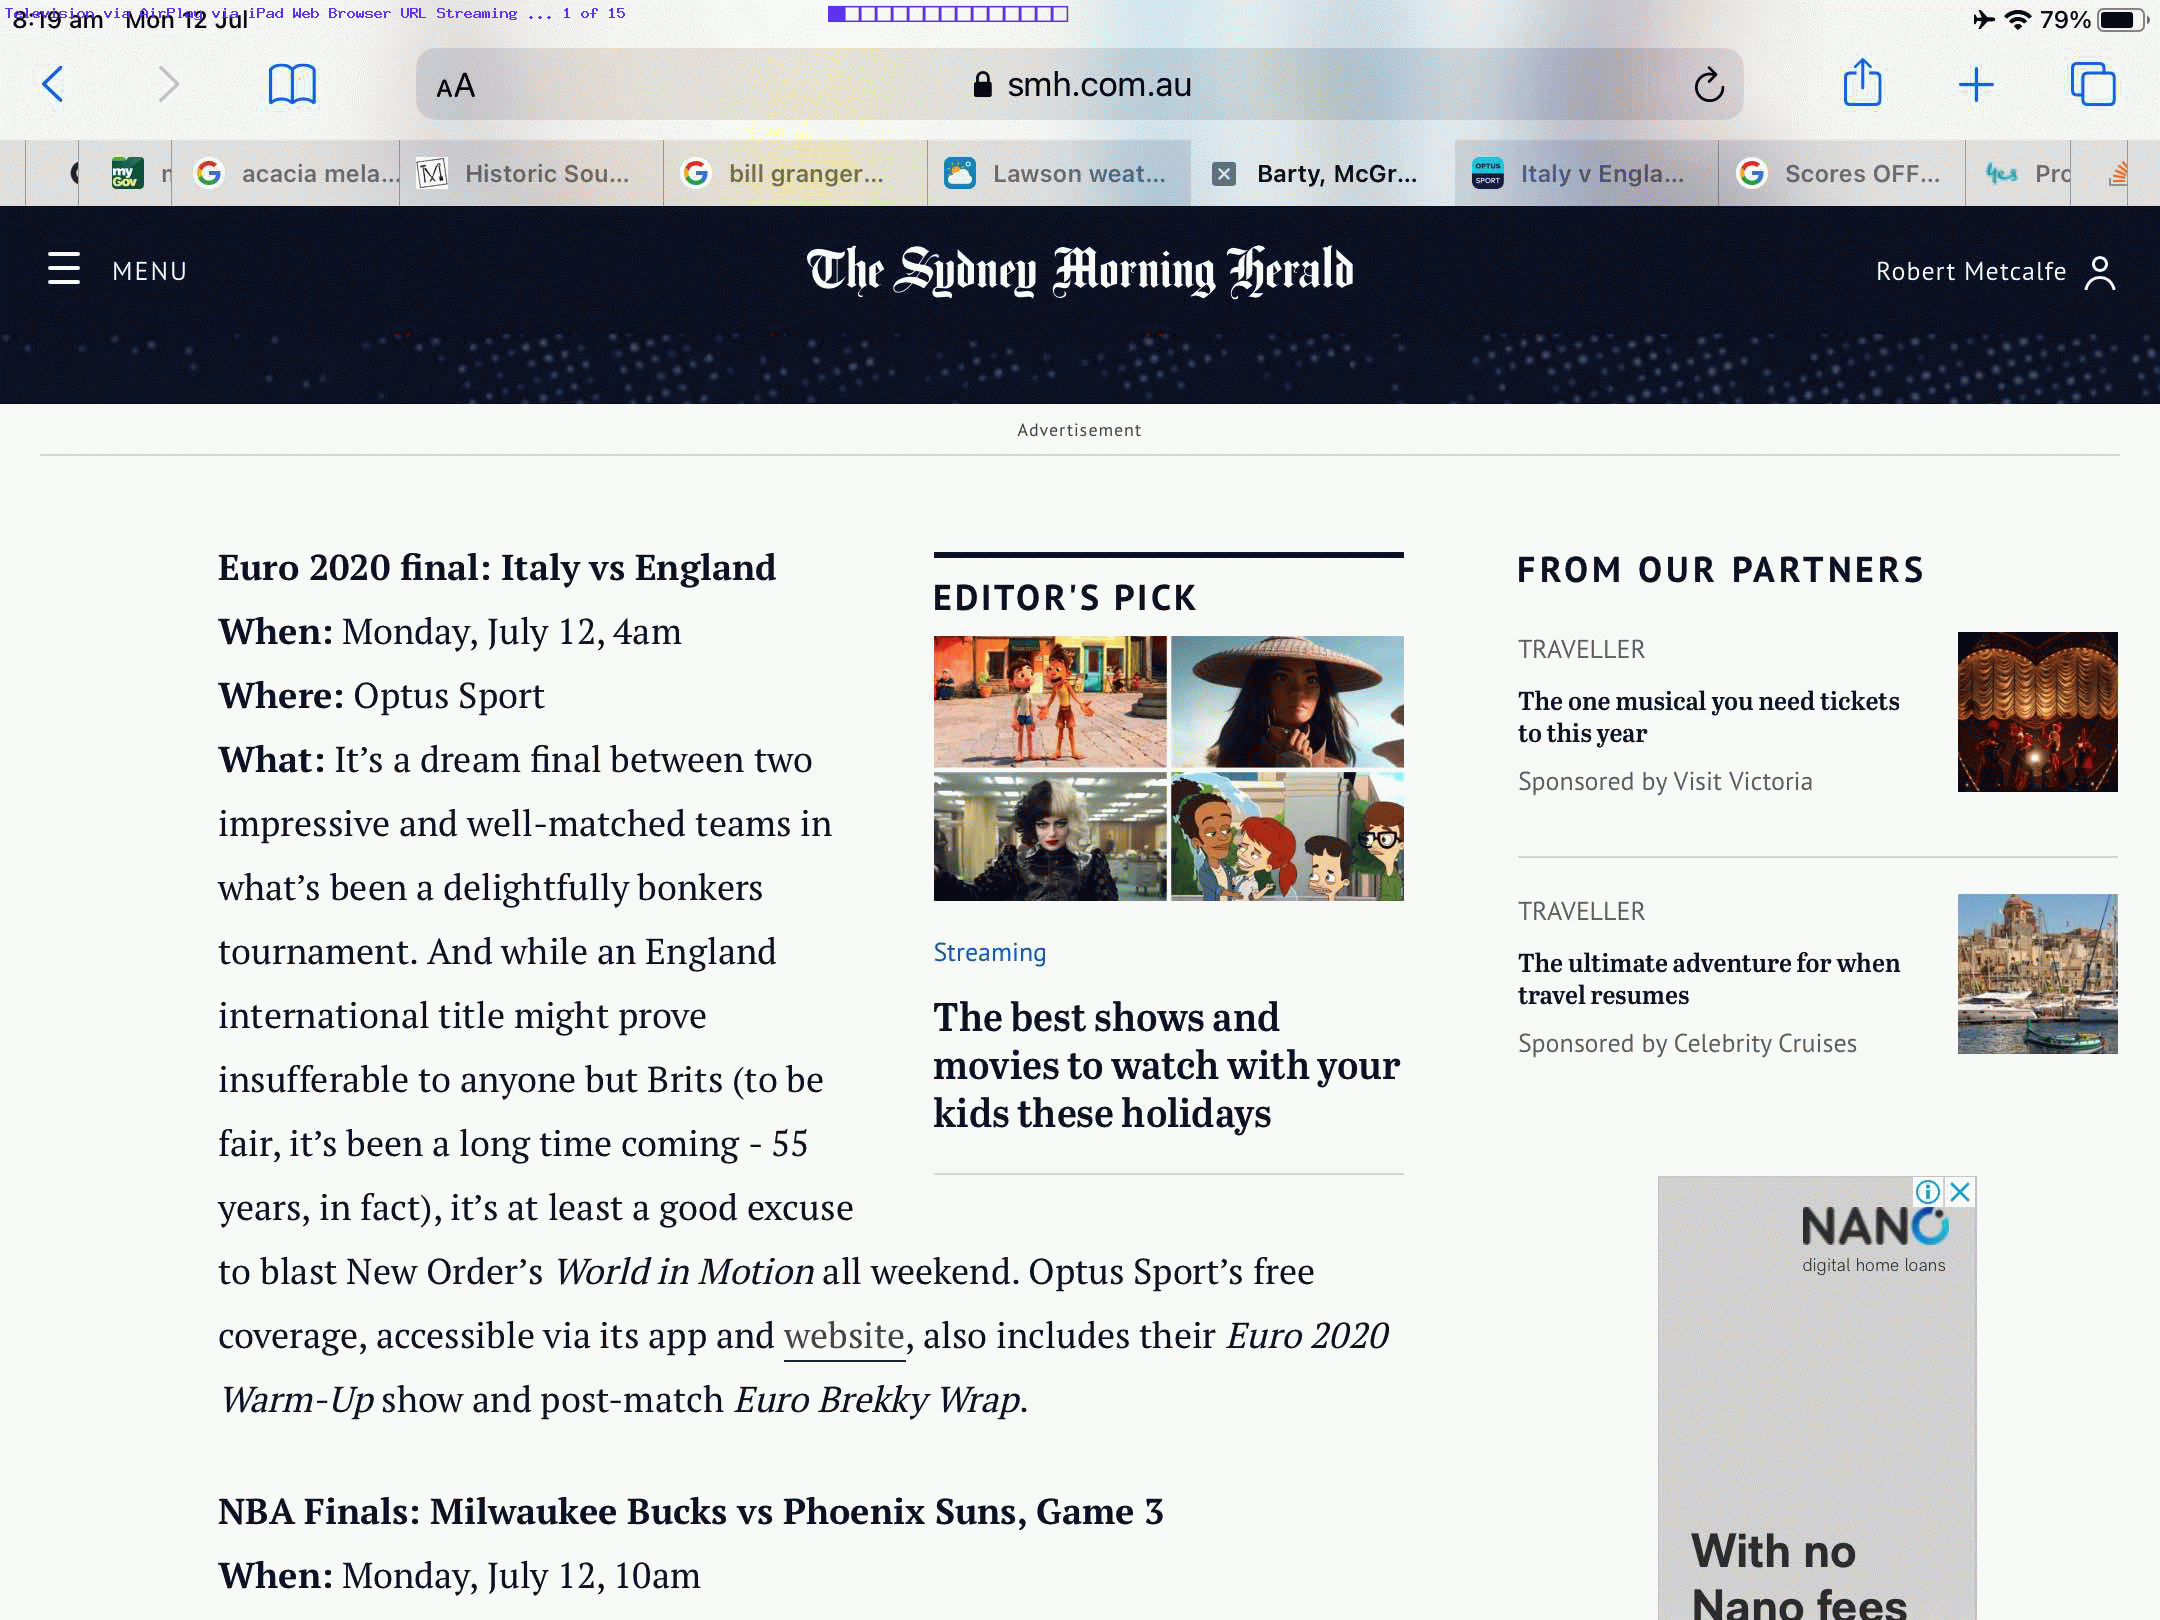Open the ultimate adventure travel article
Screen dimensions: 2160x1620
point(1708,979)
